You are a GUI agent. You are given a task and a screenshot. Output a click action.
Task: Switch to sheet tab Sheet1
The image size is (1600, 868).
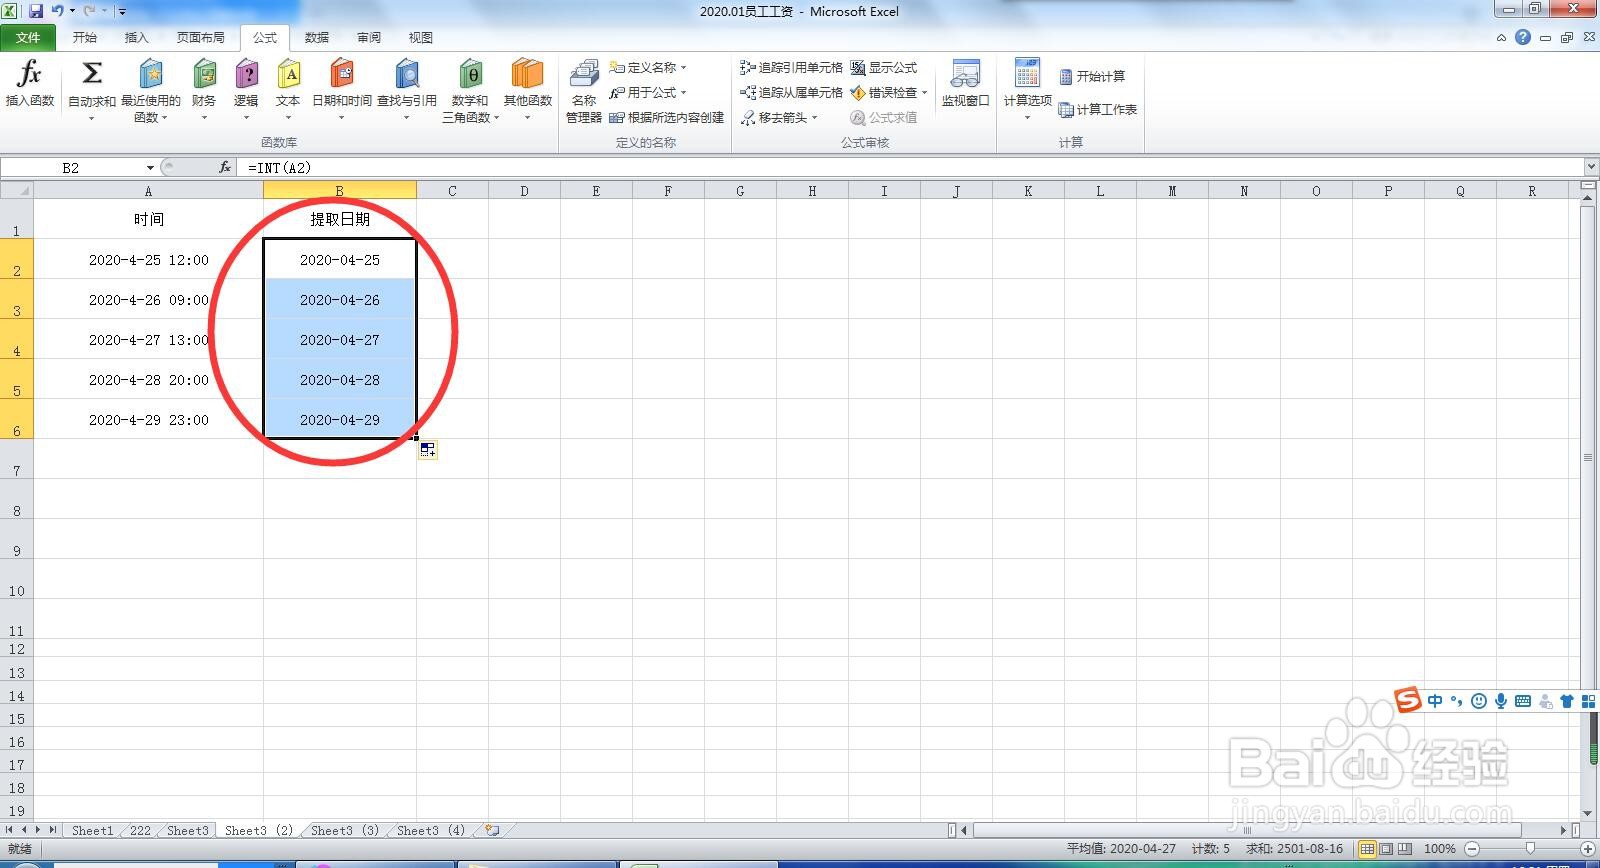(x=92, y=830)
